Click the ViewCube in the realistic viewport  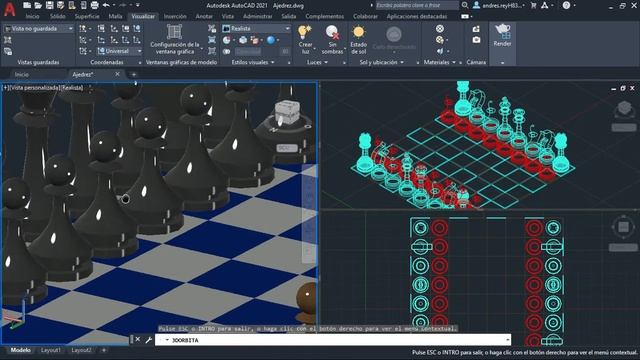click(287, 113)
